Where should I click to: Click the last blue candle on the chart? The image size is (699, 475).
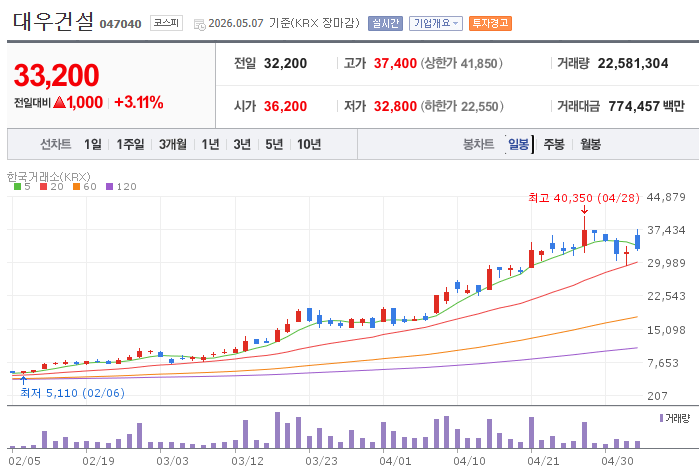point(637,241)
